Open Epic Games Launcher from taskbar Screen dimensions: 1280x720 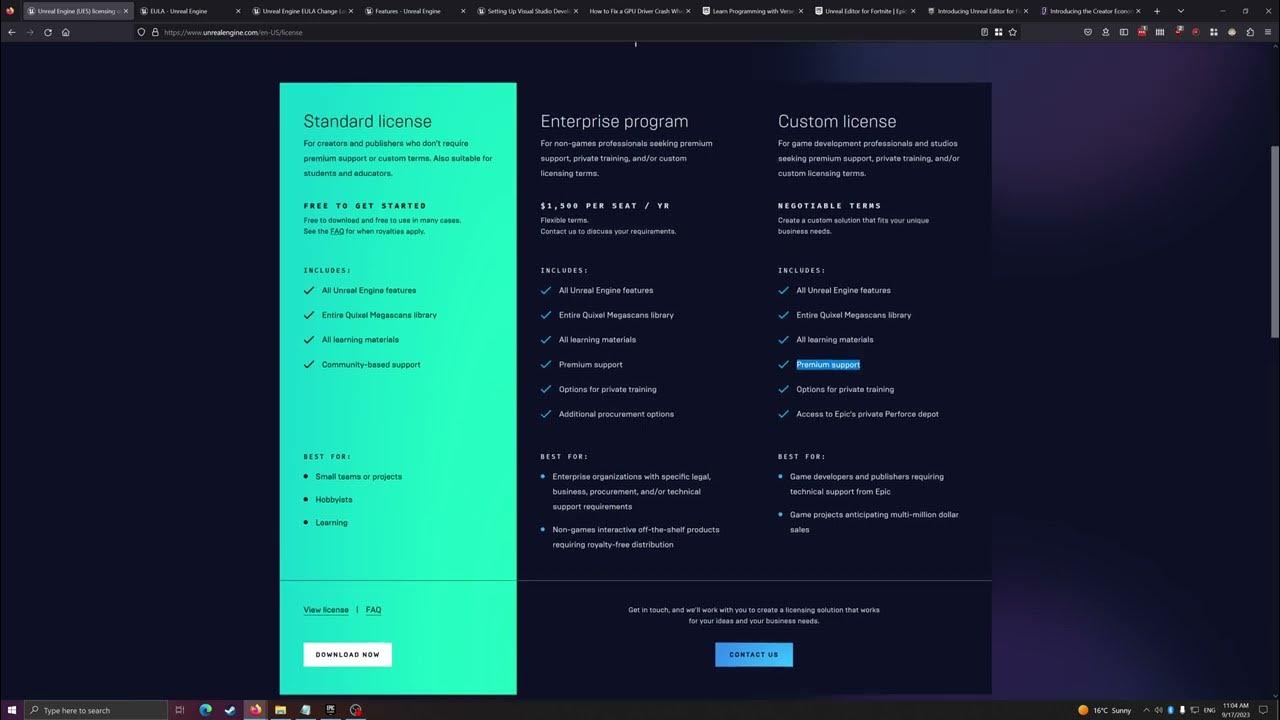point(331,710)
